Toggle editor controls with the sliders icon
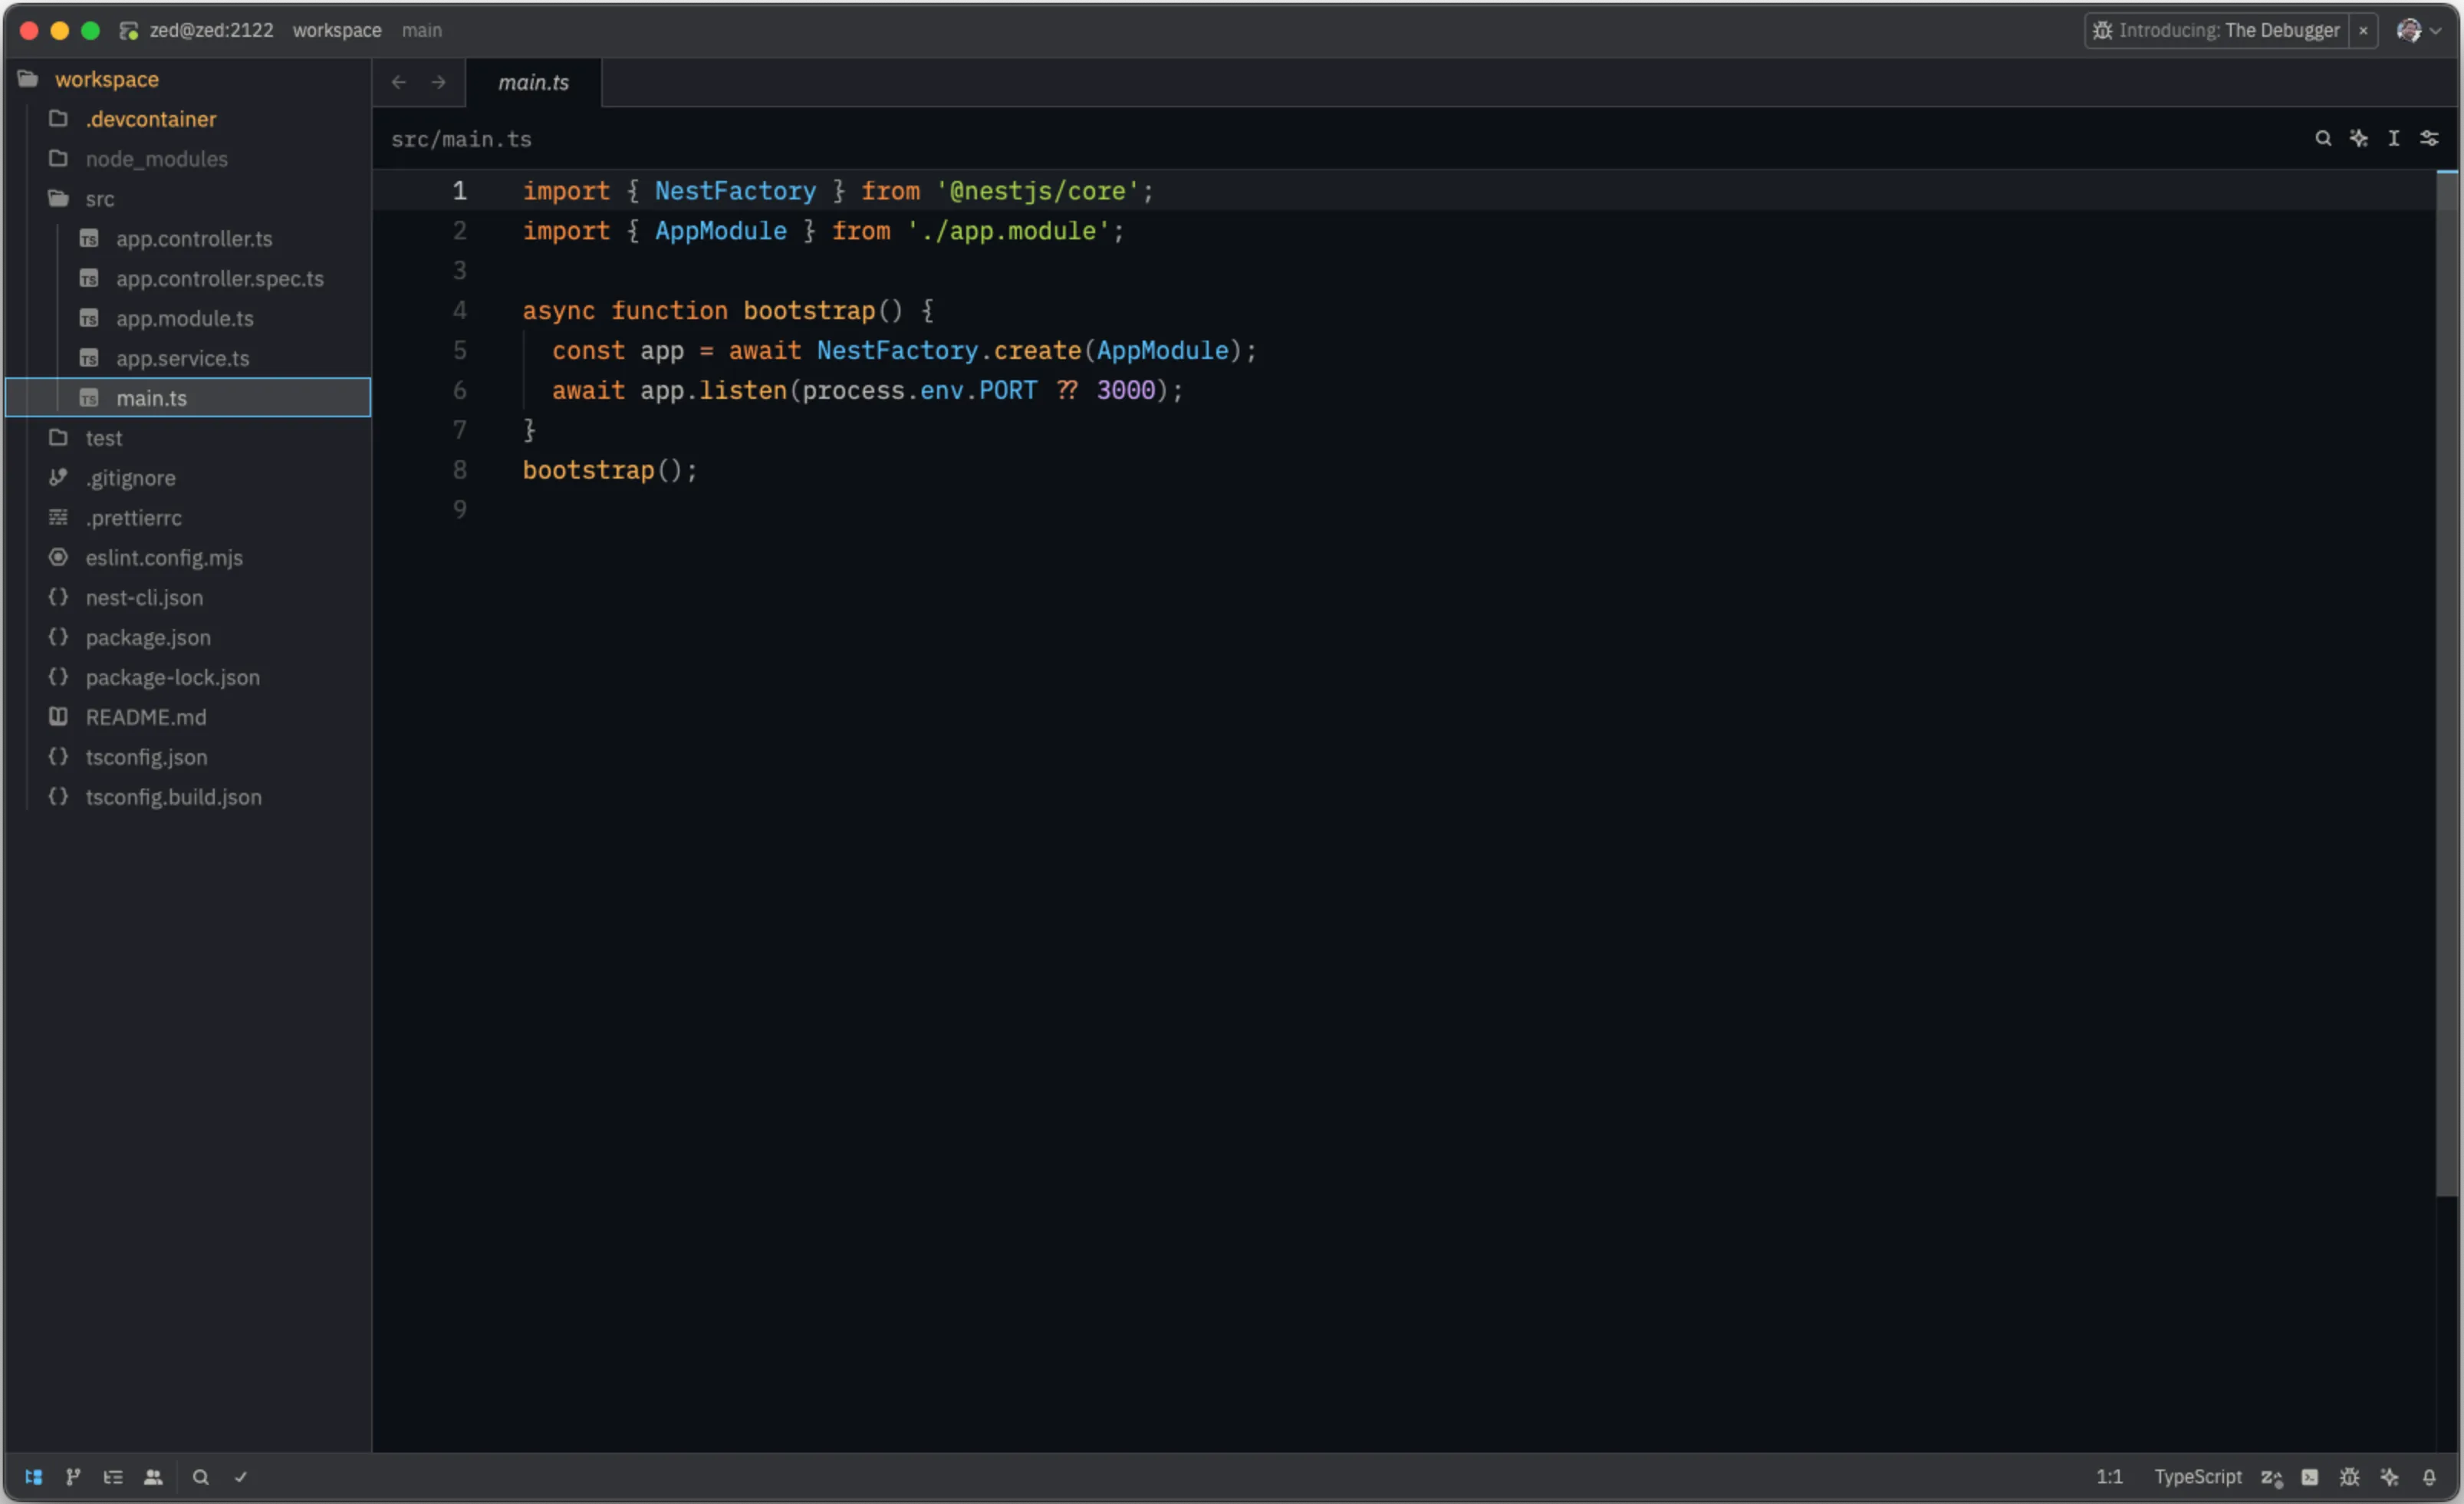The width and height of the screenshot is (2464, 1504). click(2430, 138)
